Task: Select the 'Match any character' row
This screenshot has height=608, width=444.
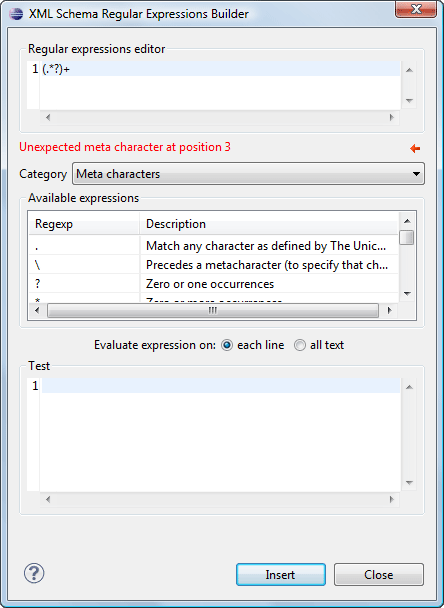Action: [x=214, y=246]
